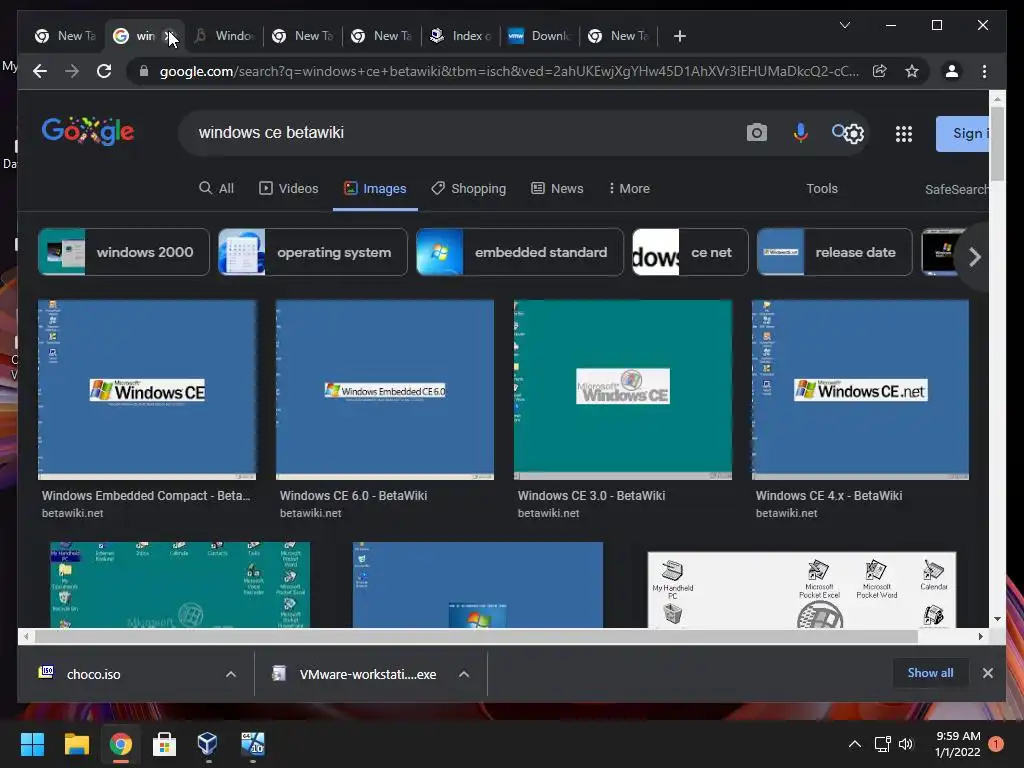
Task: Click the Sign in button
Action: click(963, 133)
